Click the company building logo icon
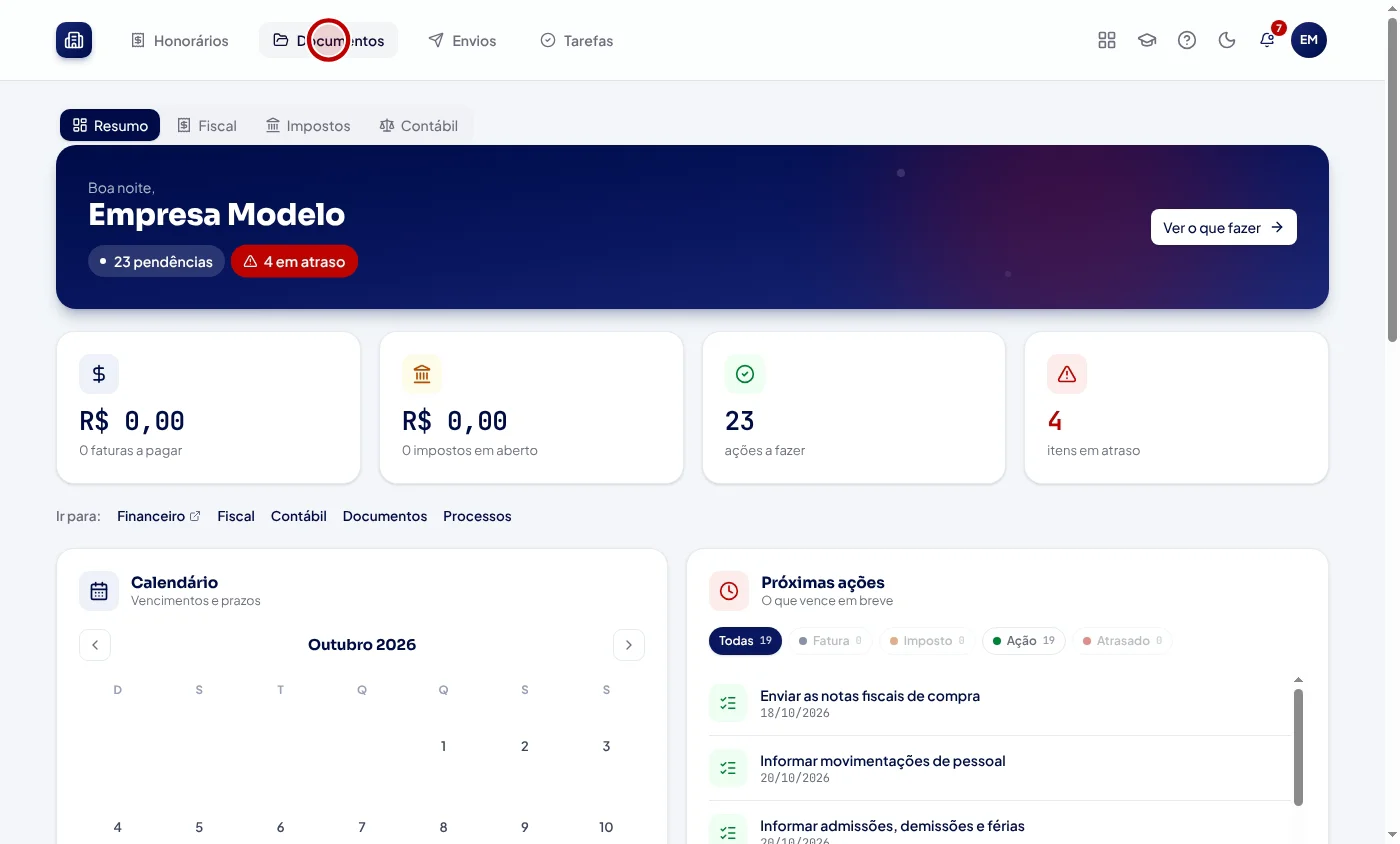The width and height of the screenshot is (1400, 844). (74, 40)
